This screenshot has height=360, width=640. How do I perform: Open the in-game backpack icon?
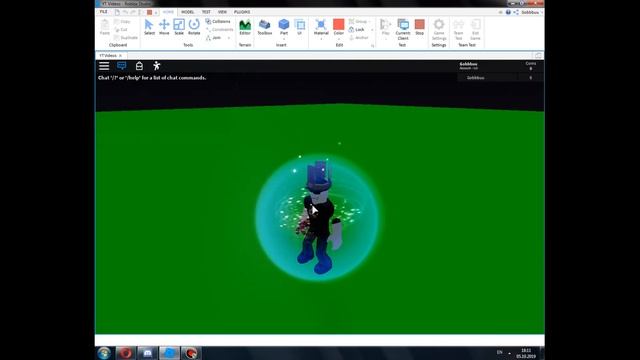pyautogui.click(x=139, y=66)
